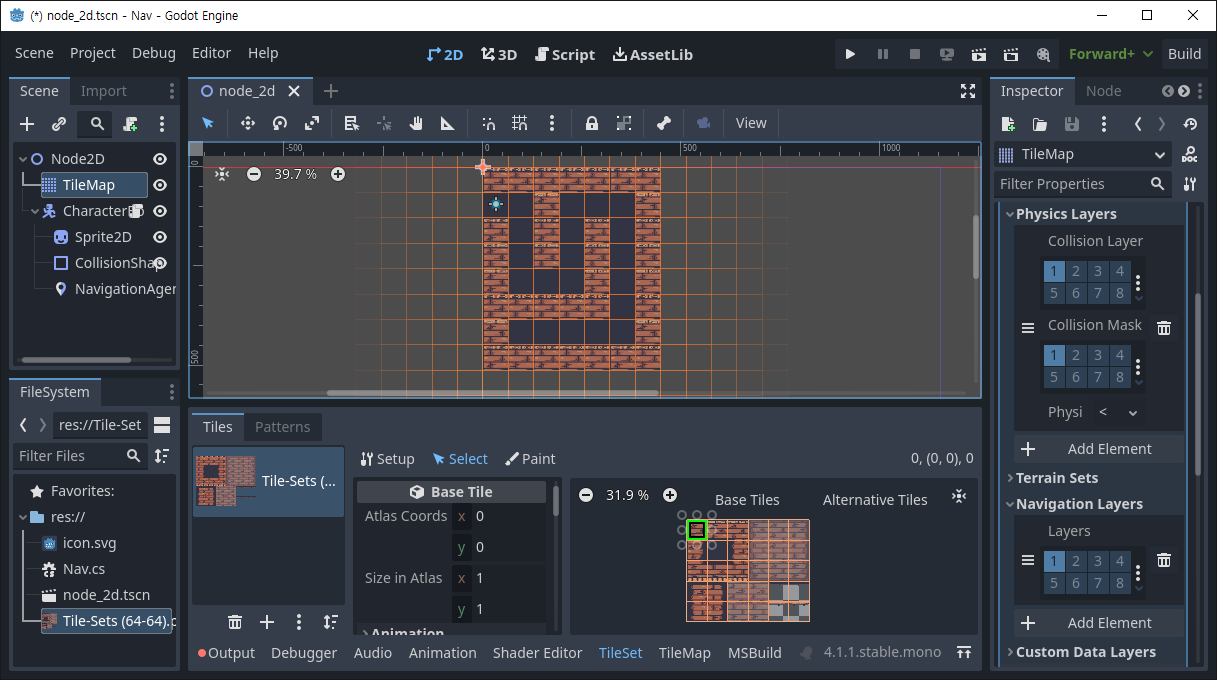
Task: Add a new tile set source
Action: (x=267, y=622)
